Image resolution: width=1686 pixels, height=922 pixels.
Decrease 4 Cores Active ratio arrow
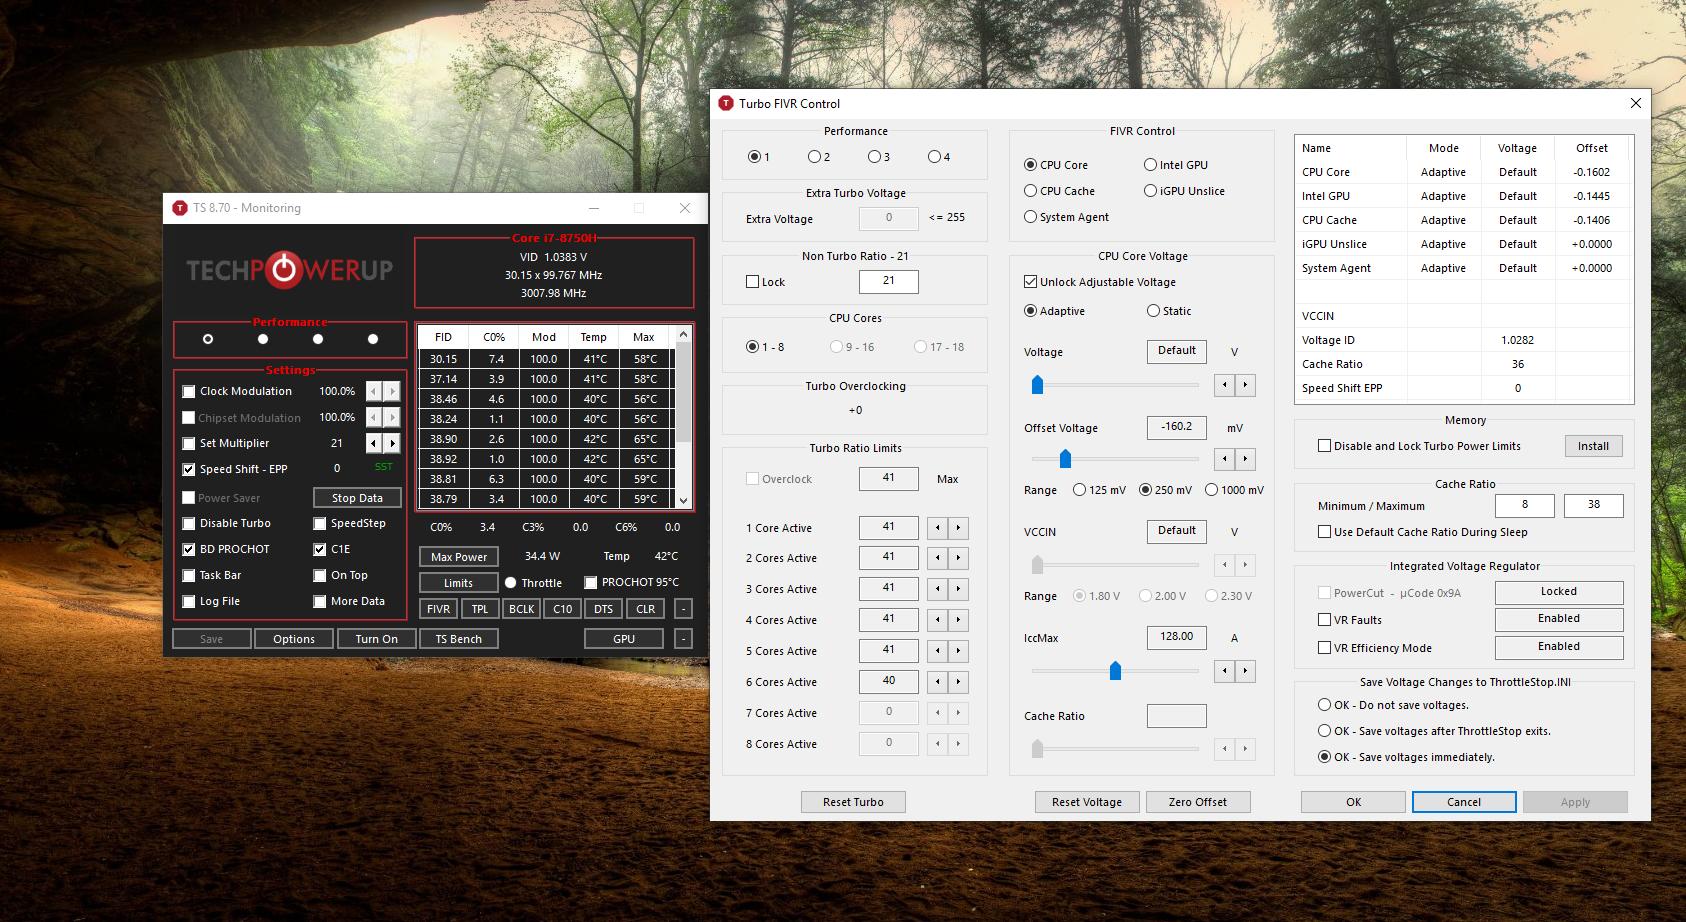click(938, 620)
